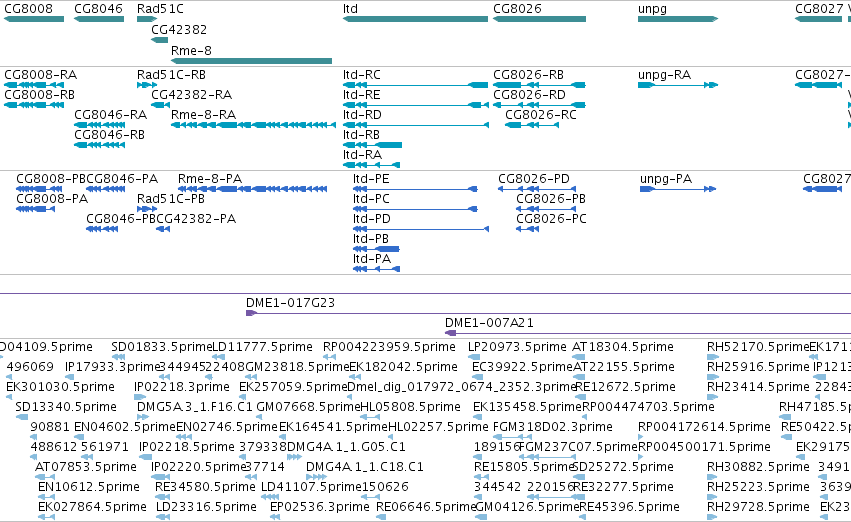The width and height of the screenshot is (851, 522).
Task: Click EST FGM318D02.3prime
Action: pyautogui.click(x=552, y=427)
